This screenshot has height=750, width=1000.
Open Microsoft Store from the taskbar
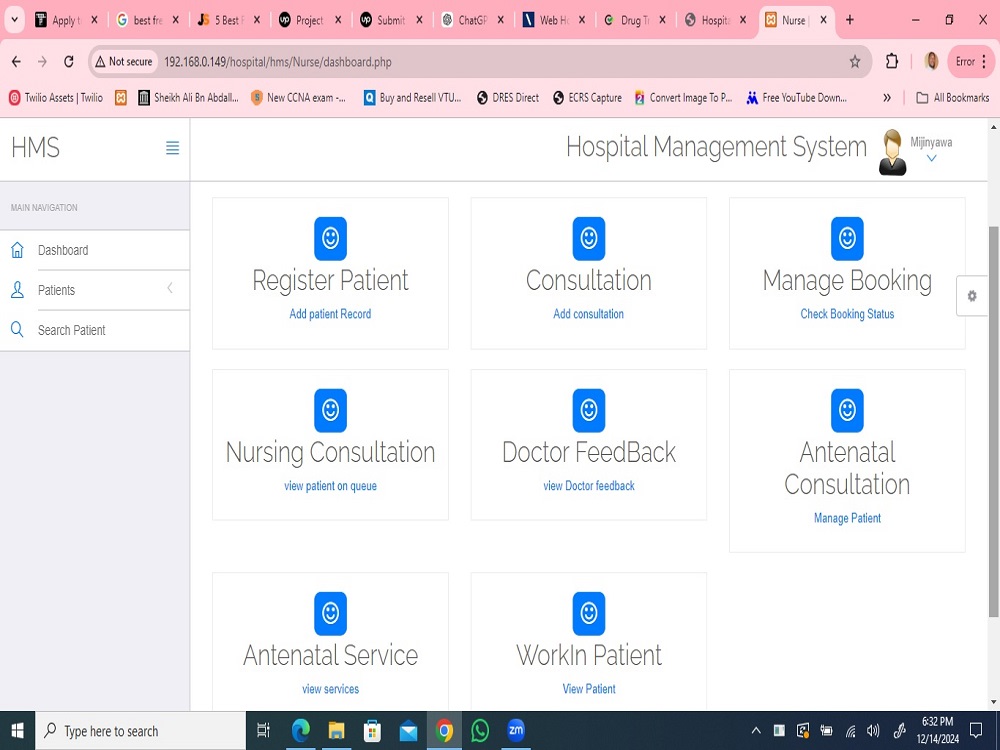point(372,731)
